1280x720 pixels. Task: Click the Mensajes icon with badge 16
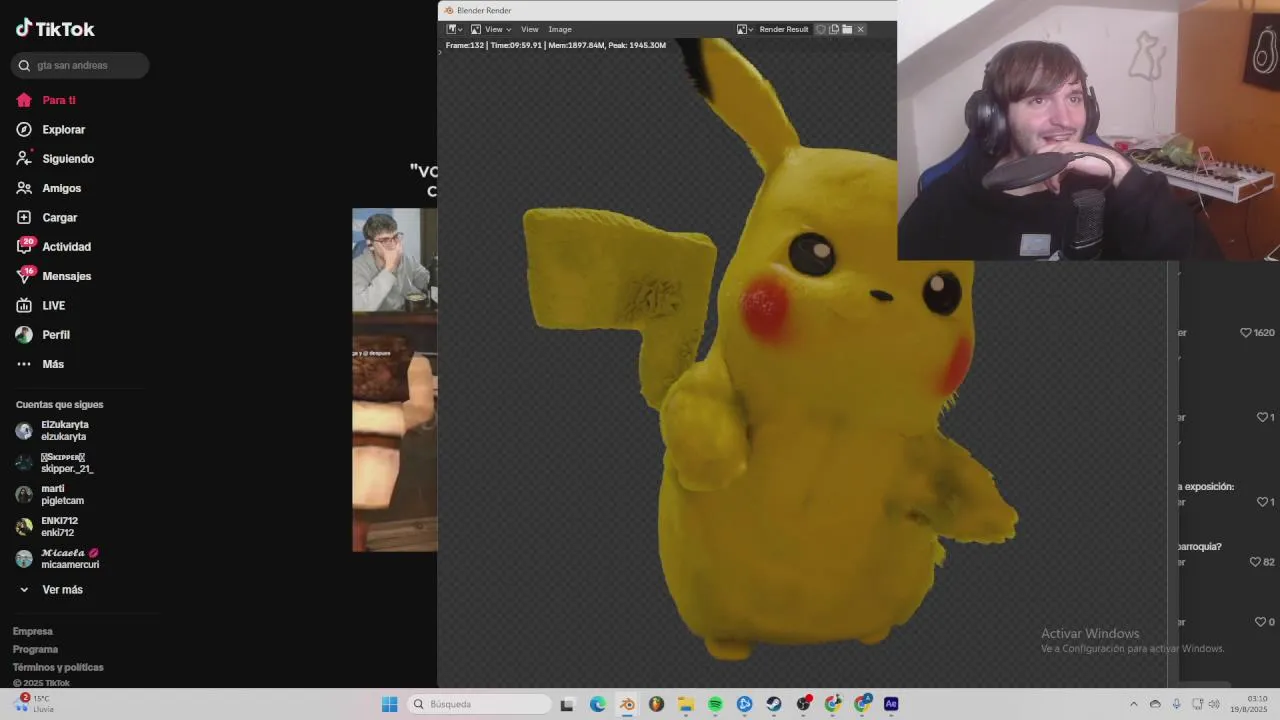[x=25, y=275]
